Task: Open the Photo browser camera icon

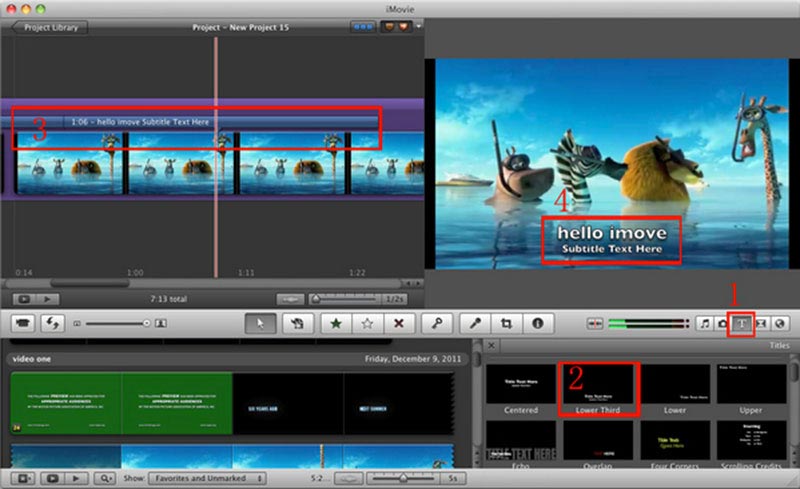Action: 722,324
